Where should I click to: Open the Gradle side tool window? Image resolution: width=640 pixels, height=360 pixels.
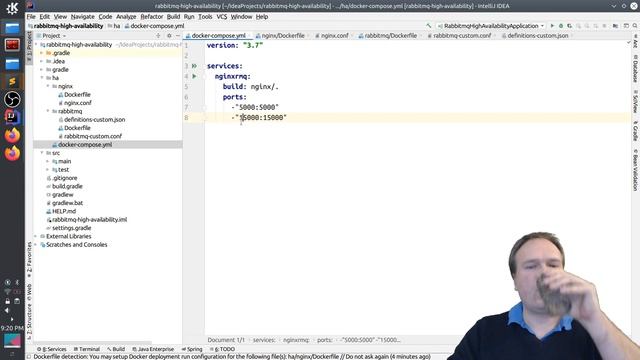pyautogui.click(x=635, y=131)
